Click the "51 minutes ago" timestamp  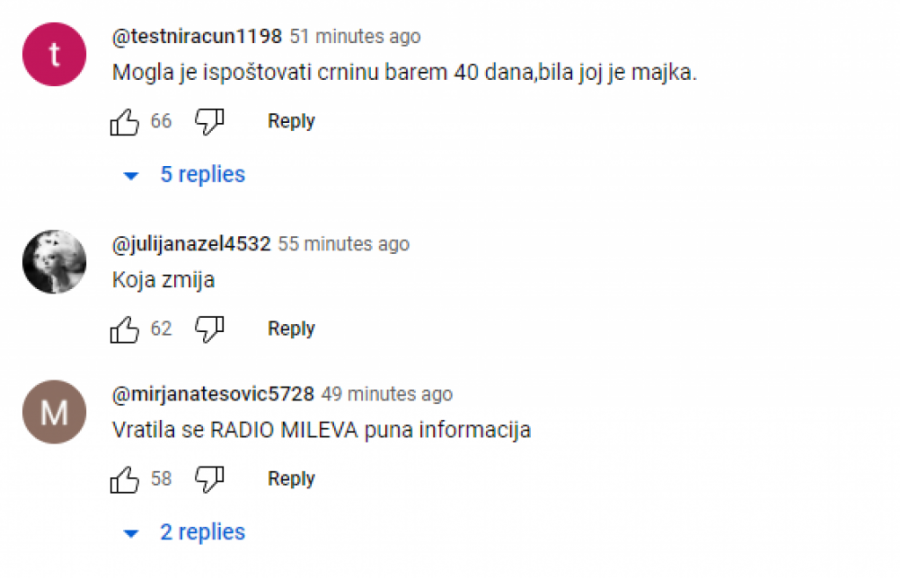pos(355,37)
